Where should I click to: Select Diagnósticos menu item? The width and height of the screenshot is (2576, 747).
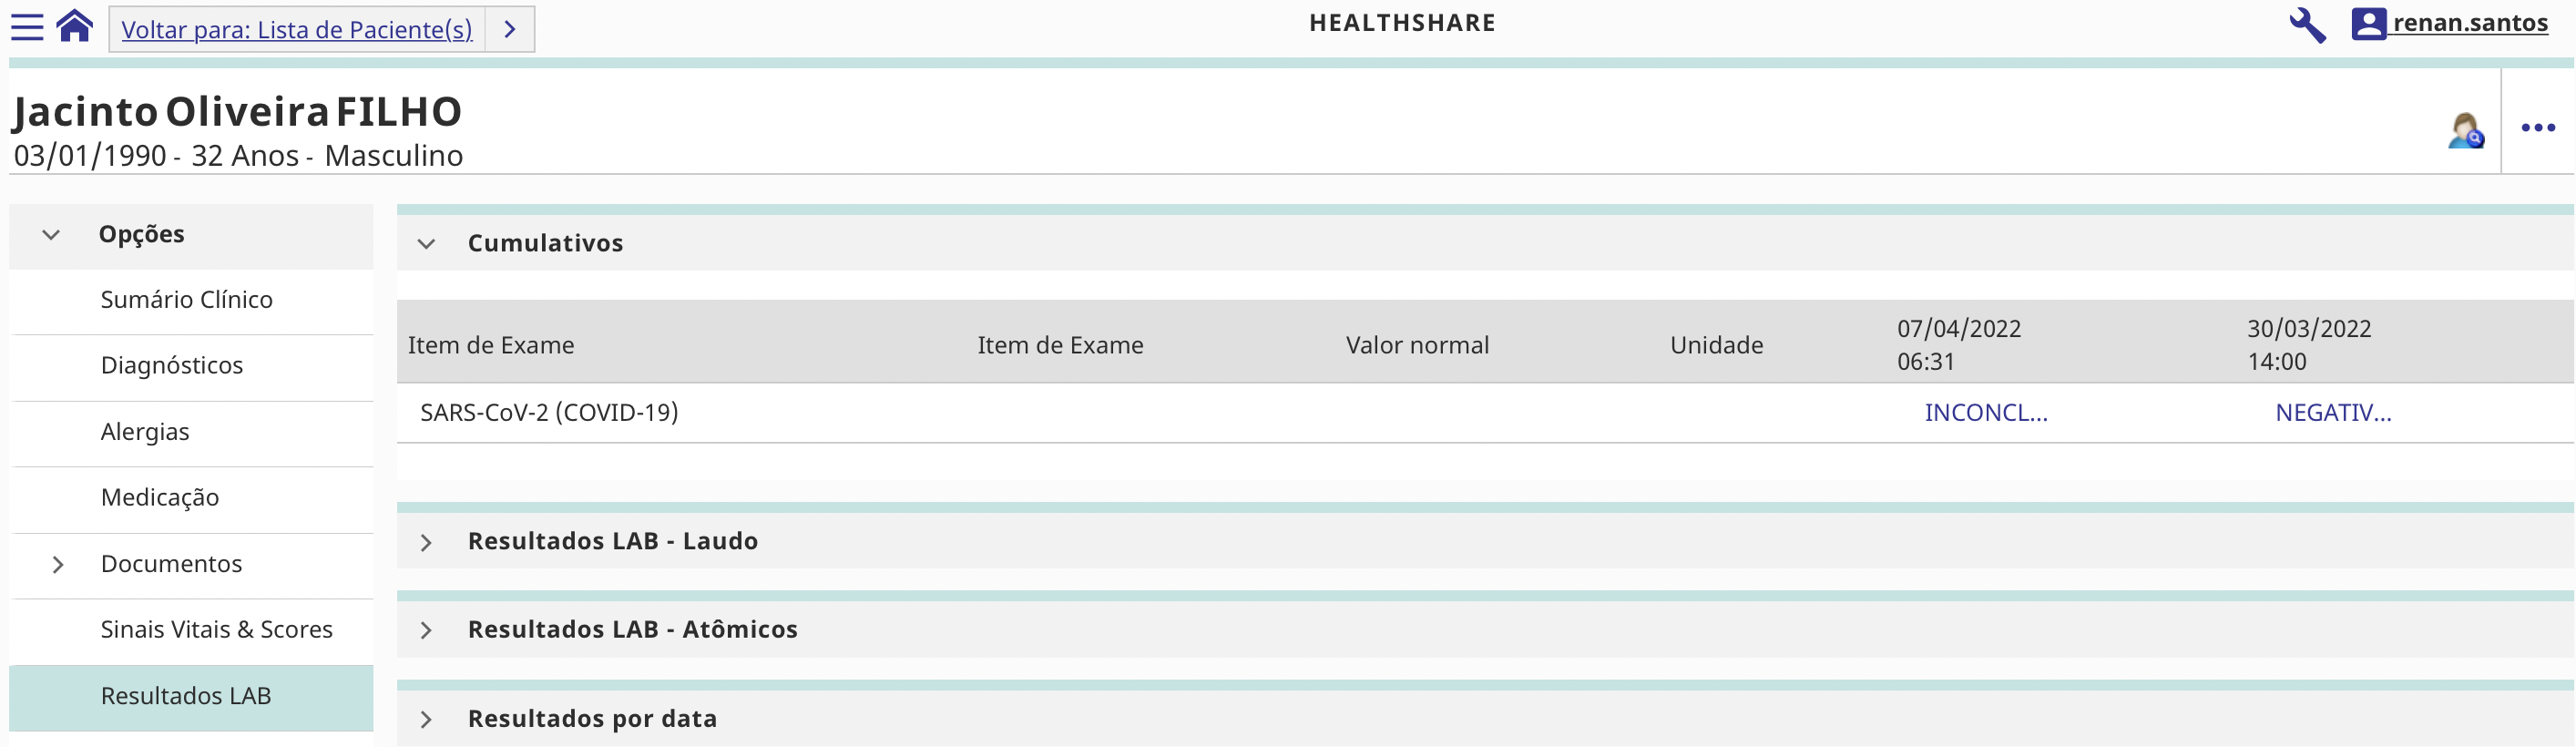[172, 366]
